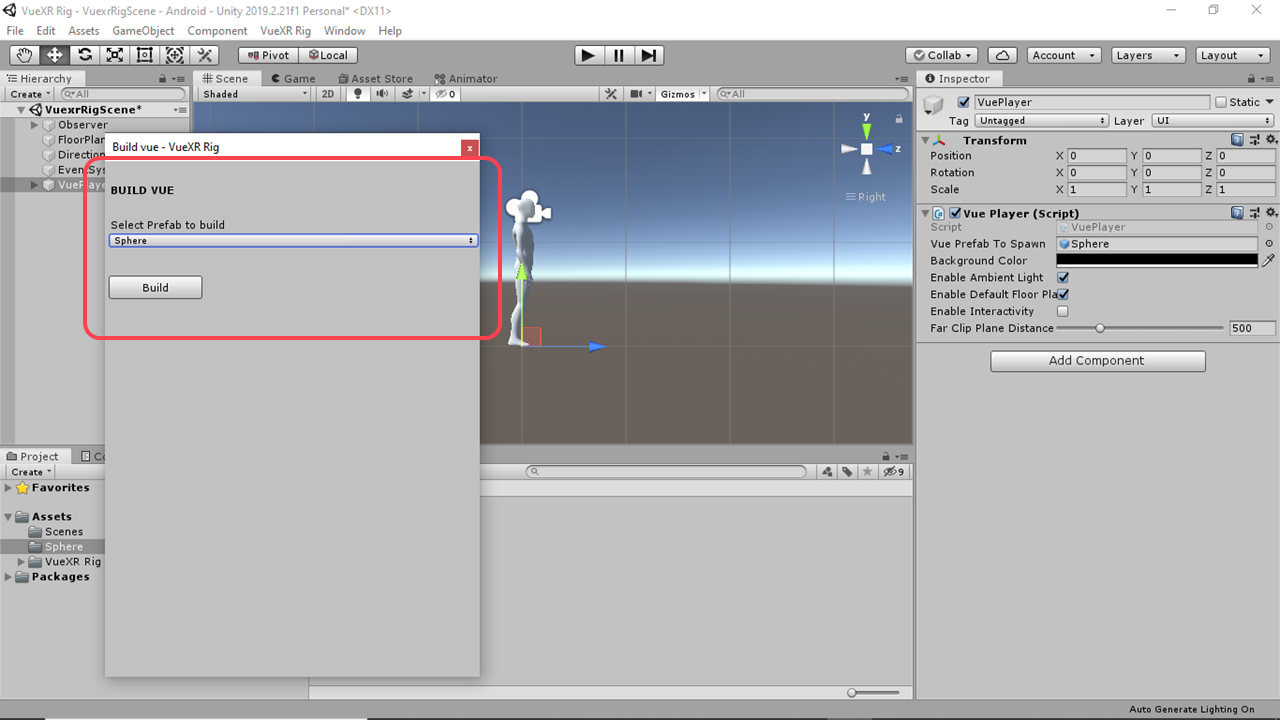Select the combined Transform tool

click(175, 55)
